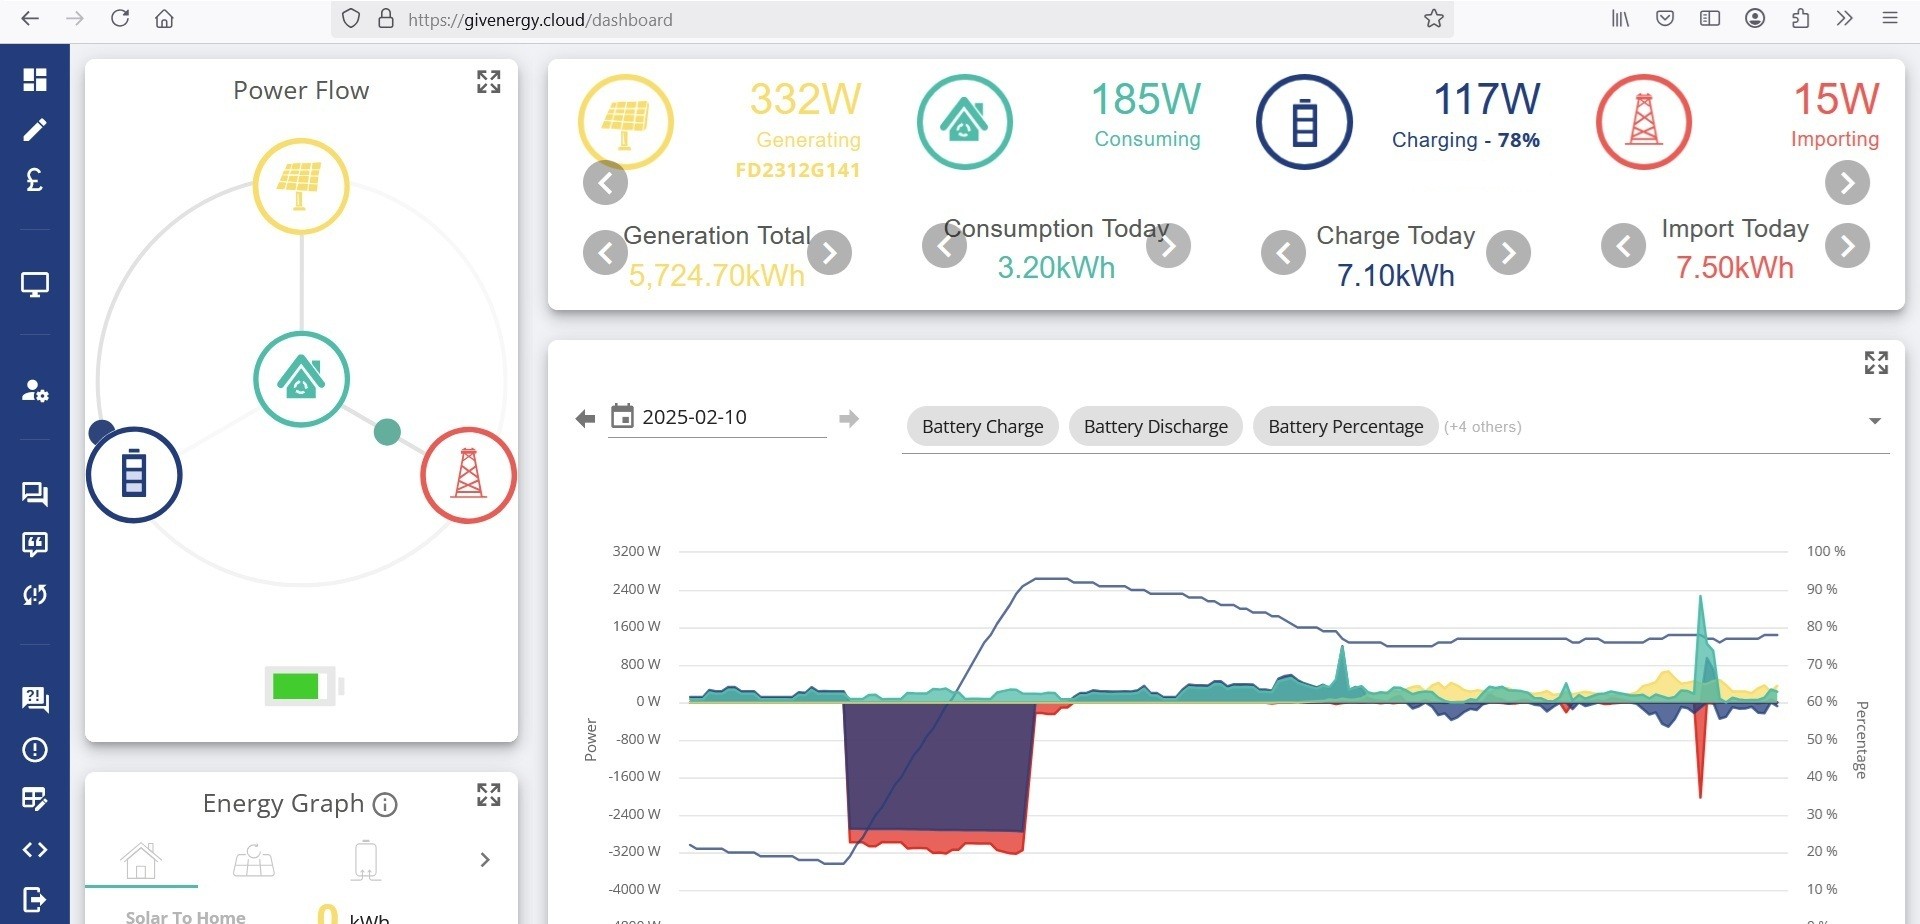
Task: Toggle the Battery Discharge series chip
Action: pyautogui.click(x=1155, y=427)
